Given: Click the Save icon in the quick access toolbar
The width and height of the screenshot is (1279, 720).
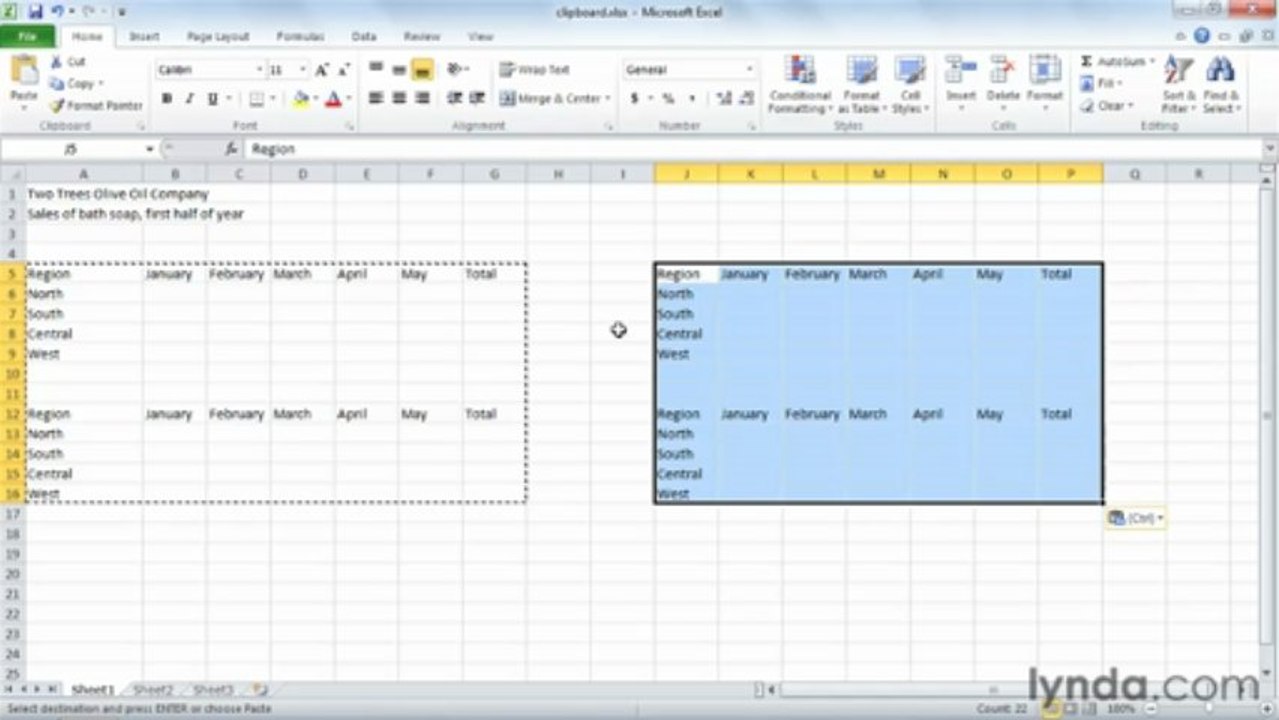Looking at the screenshot, I should point(36,12).
